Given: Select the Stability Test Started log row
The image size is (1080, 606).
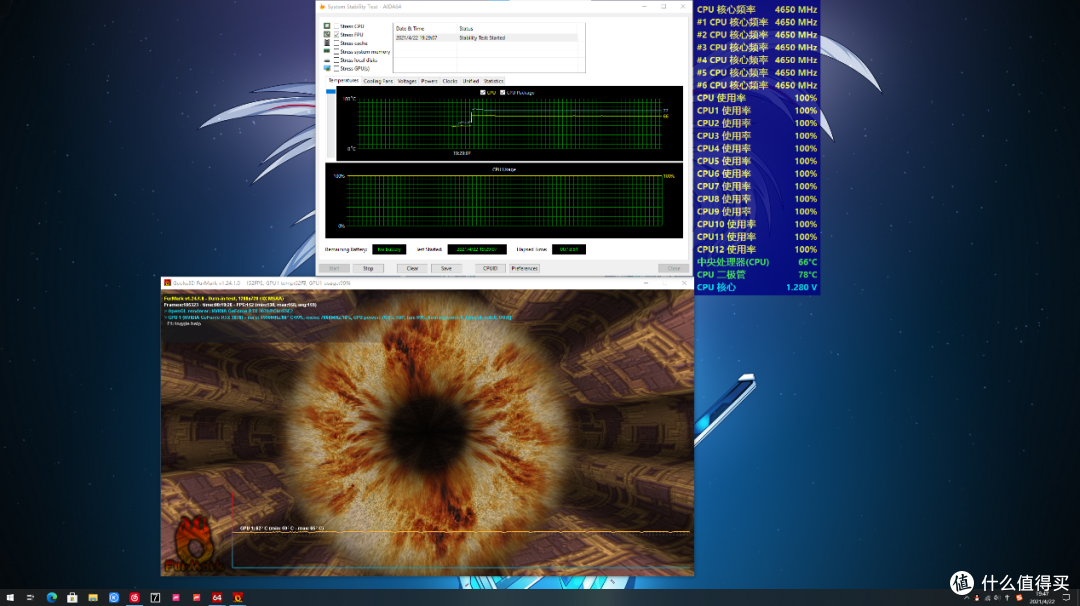Looking at the screenshot, I should [x=486, y=38].
